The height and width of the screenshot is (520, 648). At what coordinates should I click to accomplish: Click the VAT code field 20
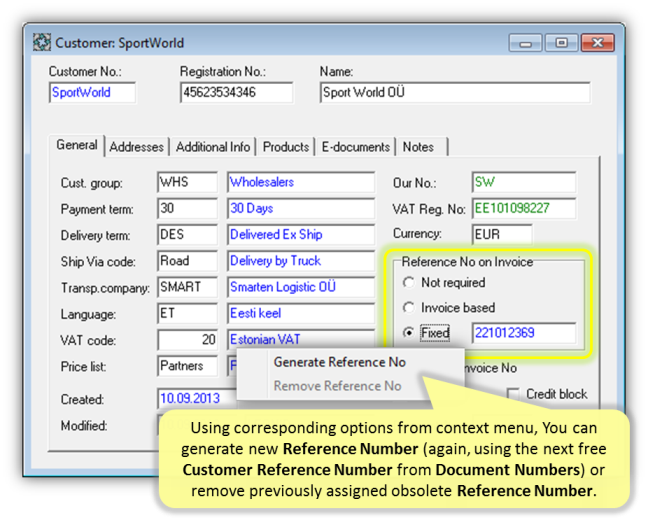click(187, 339)
